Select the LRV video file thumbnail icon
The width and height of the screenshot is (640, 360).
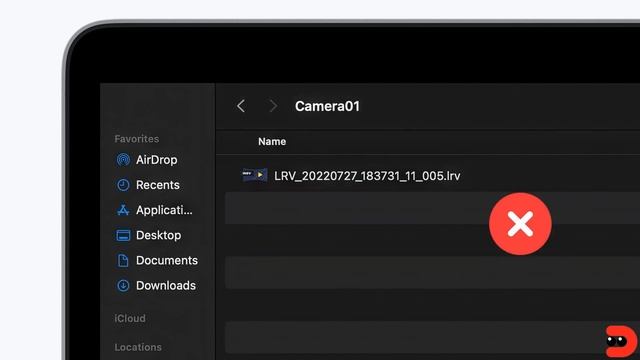click(255, 175)
